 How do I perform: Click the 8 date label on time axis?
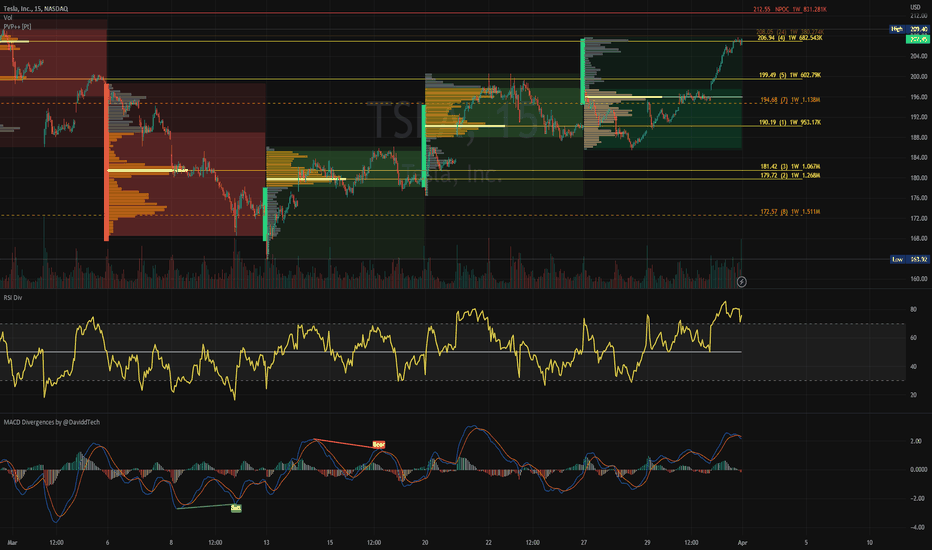[171, 543]
